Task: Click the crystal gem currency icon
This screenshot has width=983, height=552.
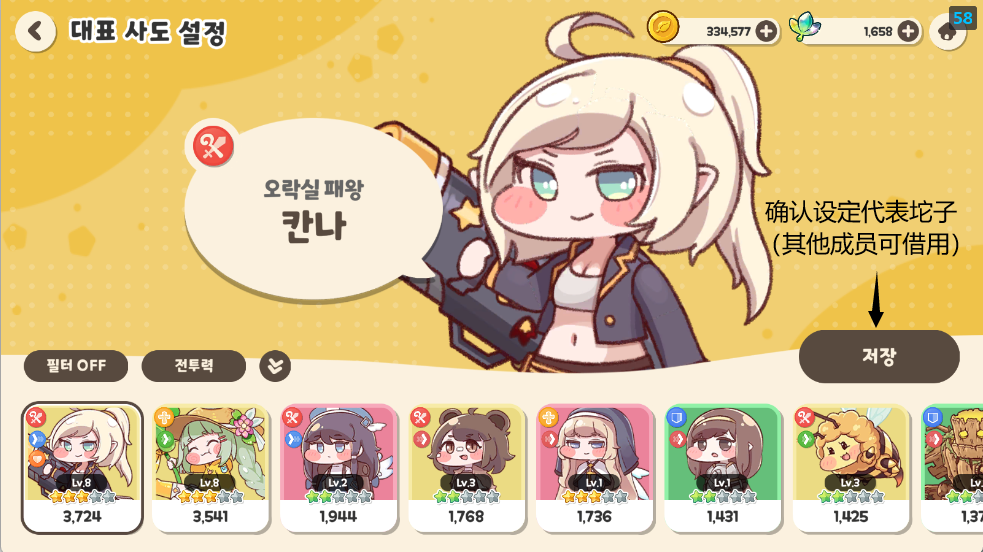Action: [804, 27]
